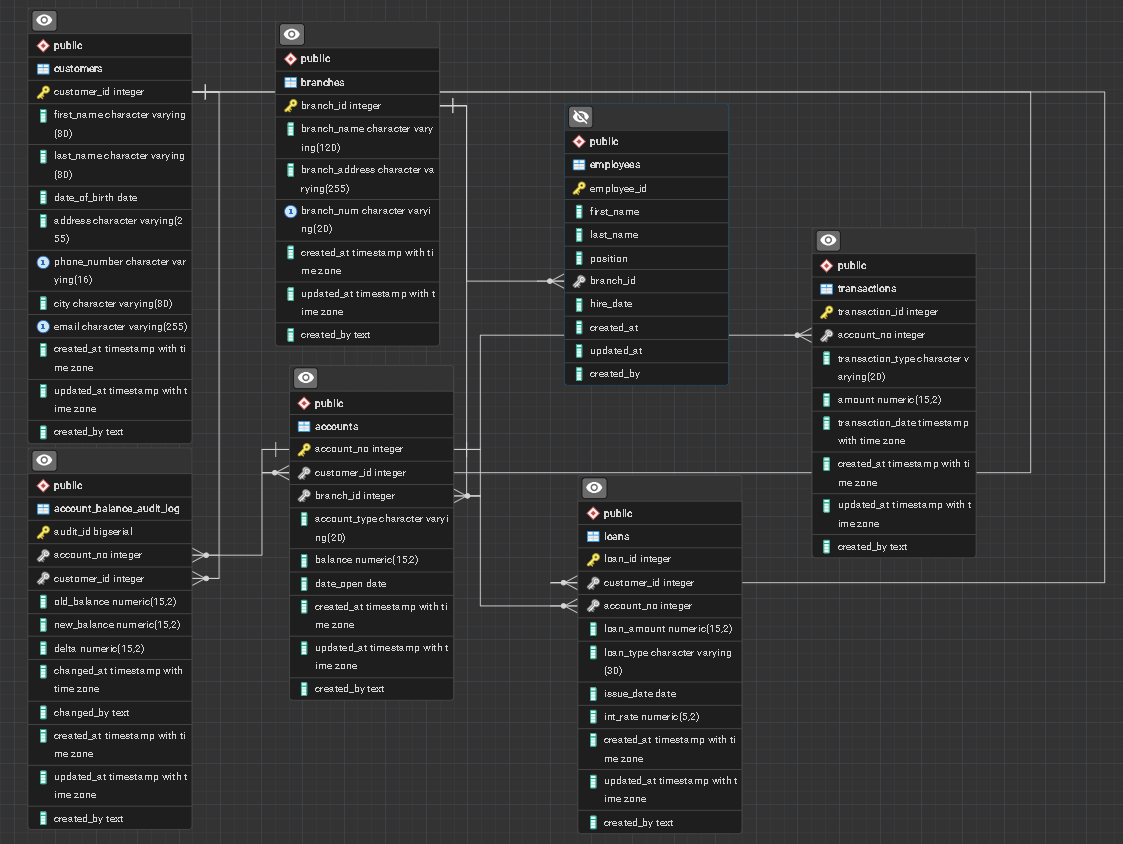Click the gold key icon next to employee_id

click(x=579, y=188)
